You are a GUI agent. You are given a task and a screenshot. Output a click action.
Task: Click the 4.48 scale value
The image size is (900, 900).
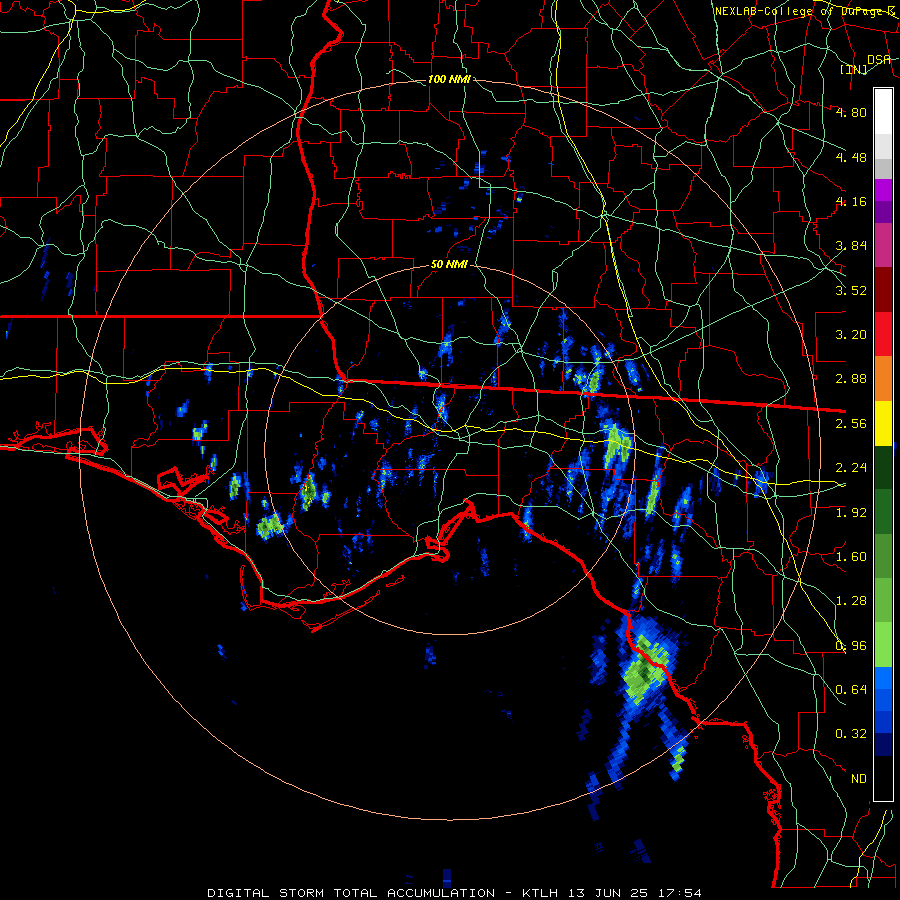(851, 157)
